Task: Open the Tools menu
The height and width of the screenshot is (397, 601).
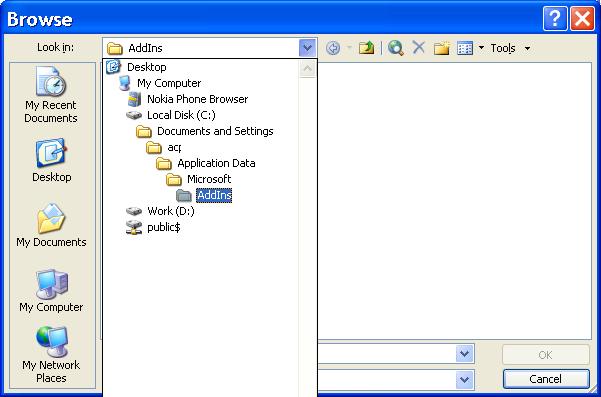Action: (503, 48)
